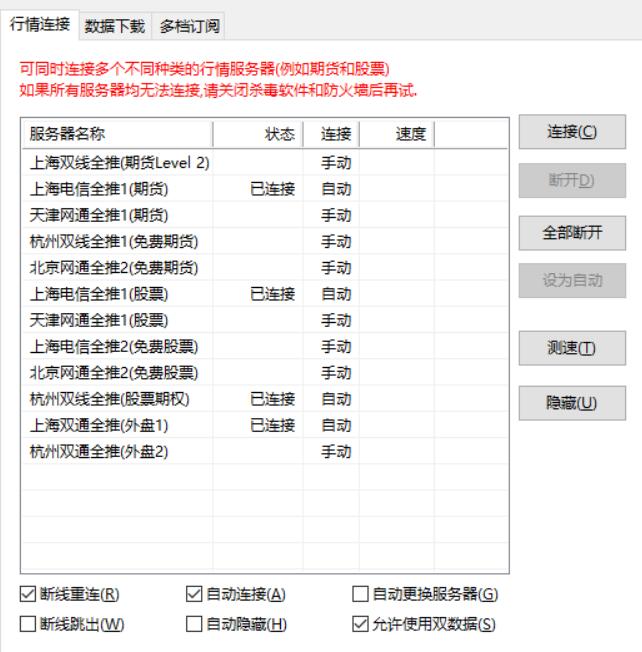The width and height of the screenshot is (642, 652).
Task: Sort by 服务器名称 column header
Action: tap(117, 134)
